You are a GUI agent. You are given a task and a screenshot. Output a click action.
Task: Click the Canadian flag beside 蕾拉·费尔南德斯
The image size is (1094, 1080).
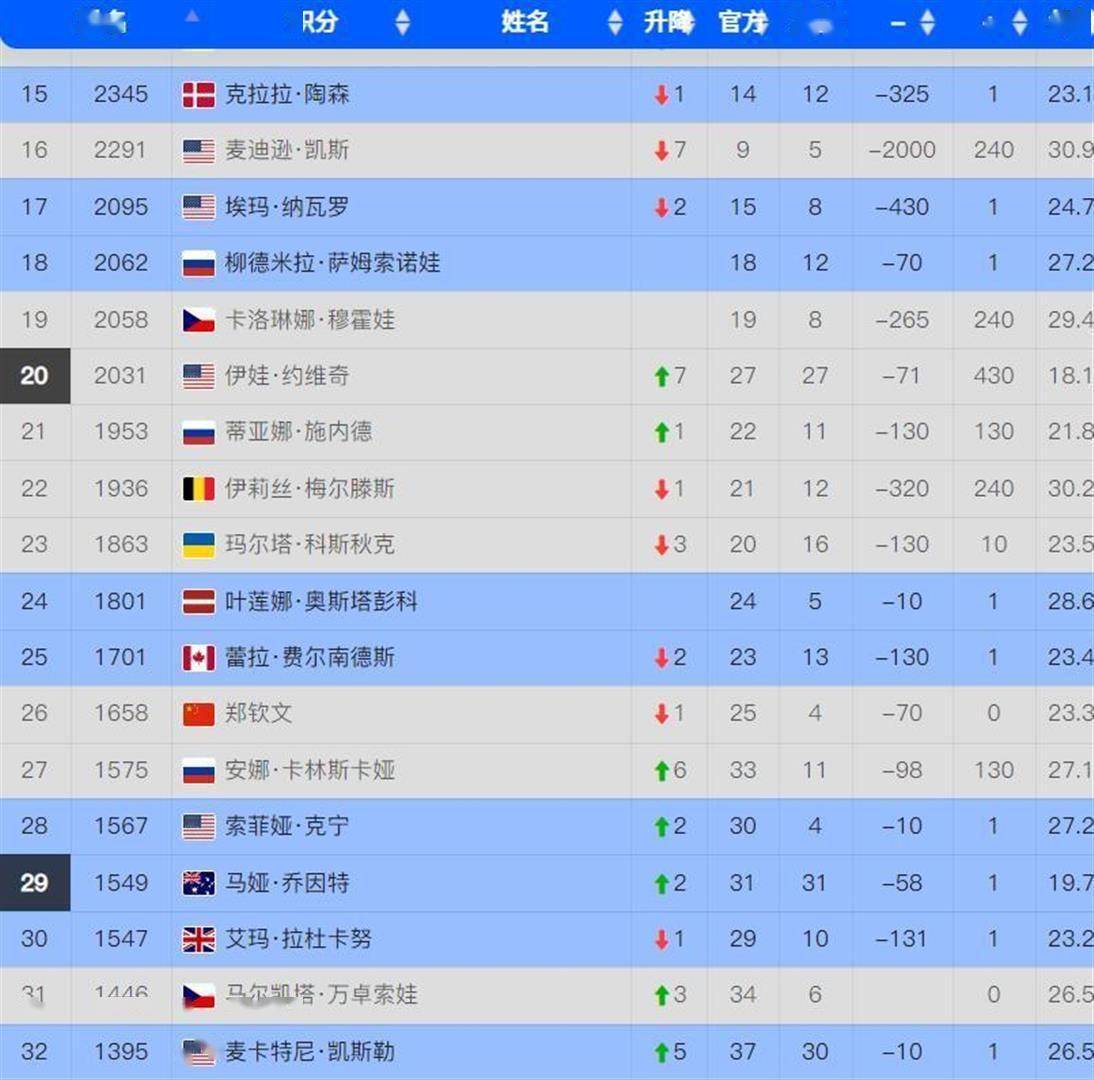(198, 658)
